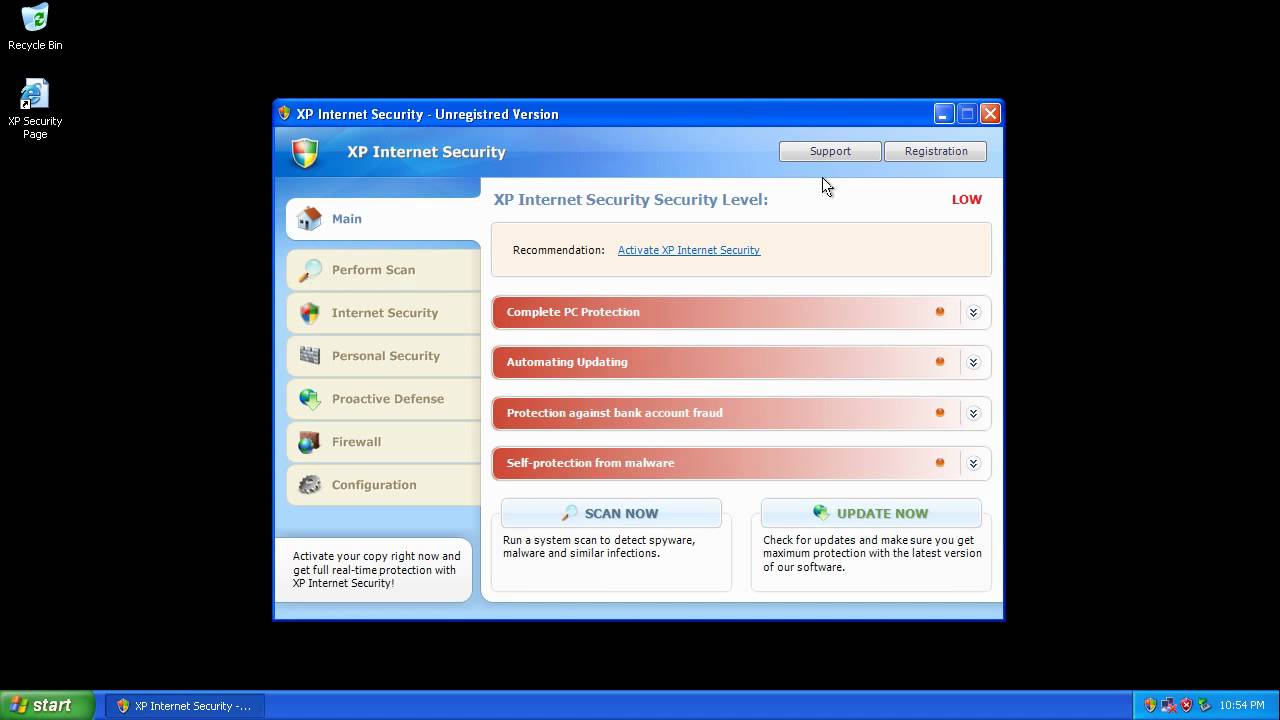Expand the Self-protection from malware section
The image size is (1280, 720).
(x=973, y=463)
